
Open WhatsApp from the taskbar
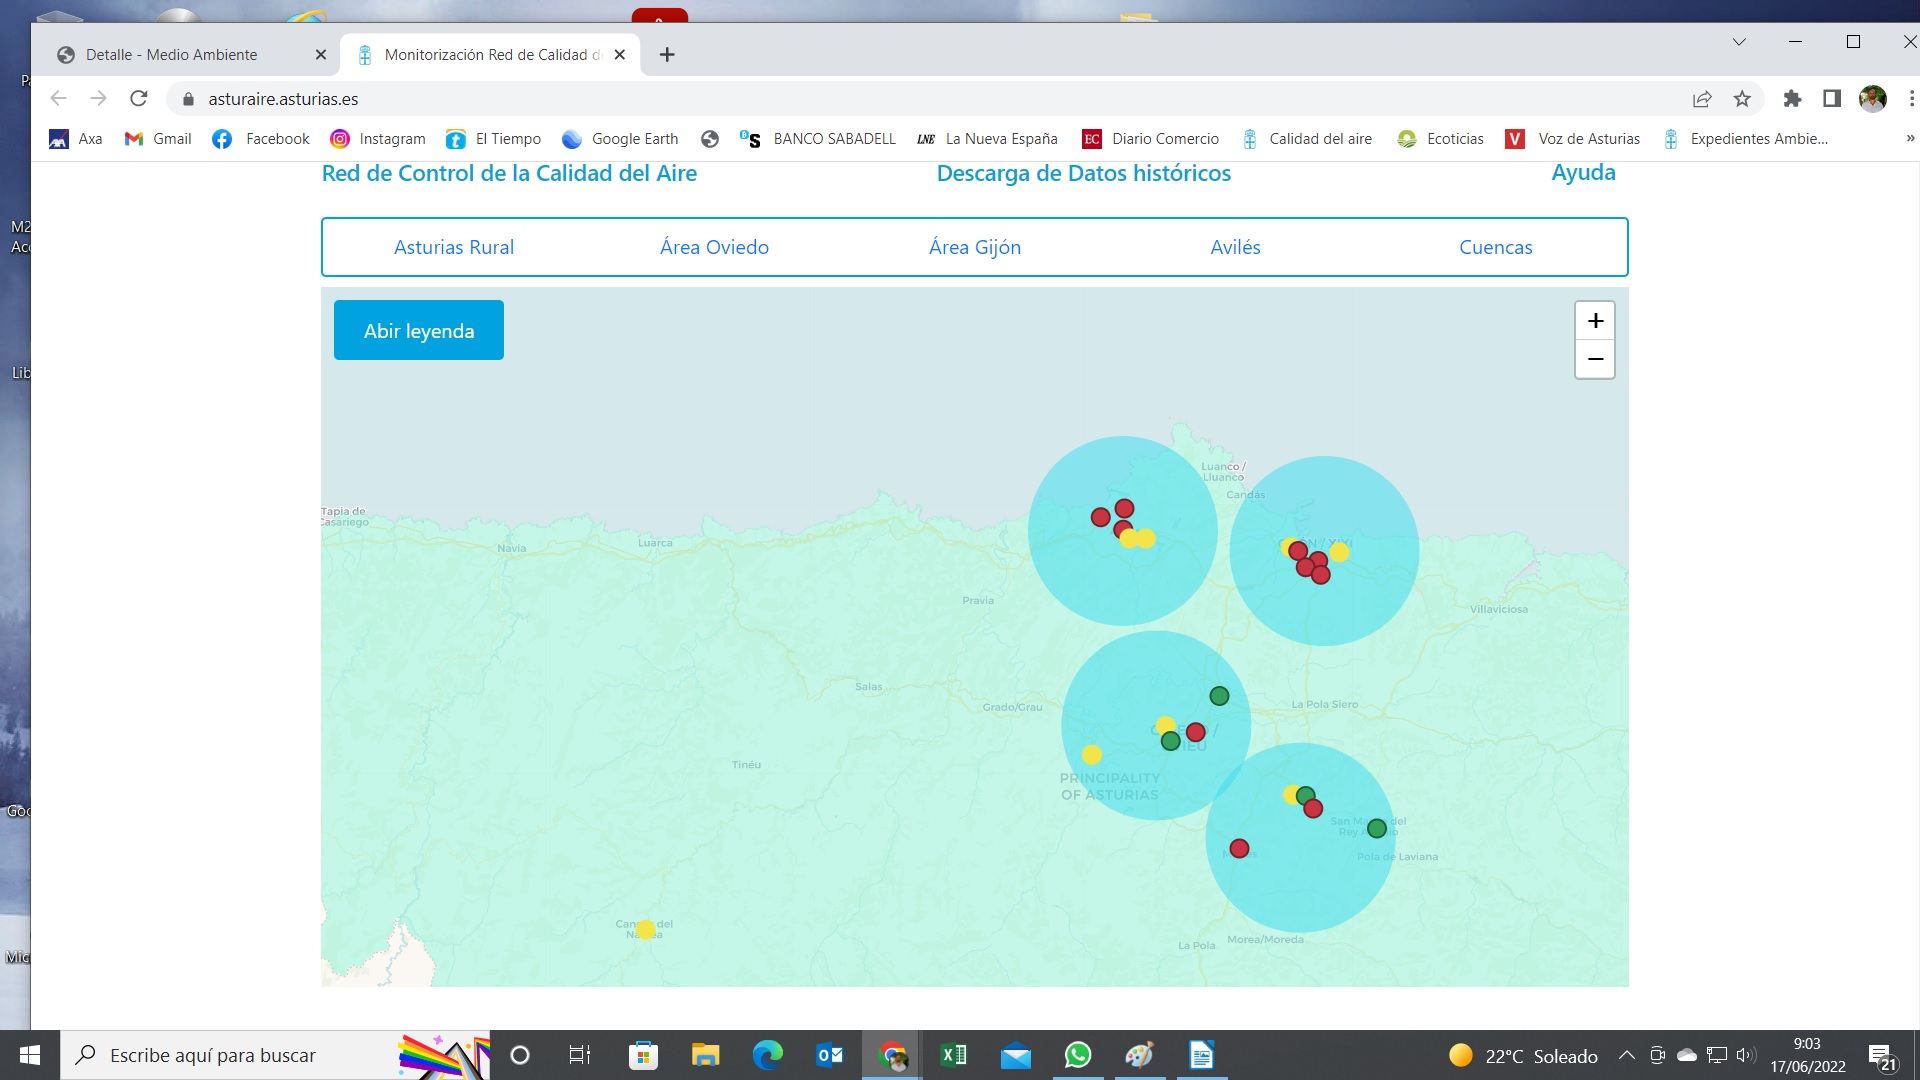coord(1078,1055)
